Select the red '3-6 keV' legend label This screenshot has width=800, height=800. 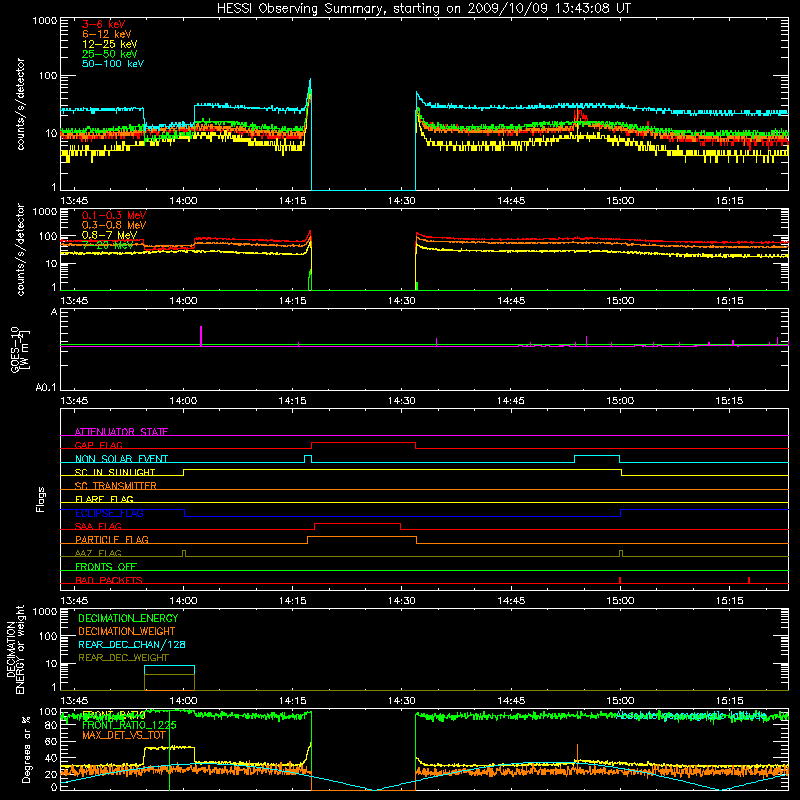(x=104, y=24)
